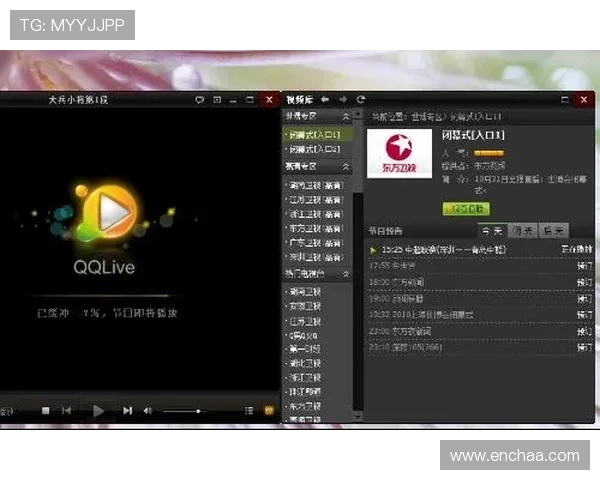Click the breadcrumb path at top of 视频库
Screen dimensions: 600x480
pos(437,116)
